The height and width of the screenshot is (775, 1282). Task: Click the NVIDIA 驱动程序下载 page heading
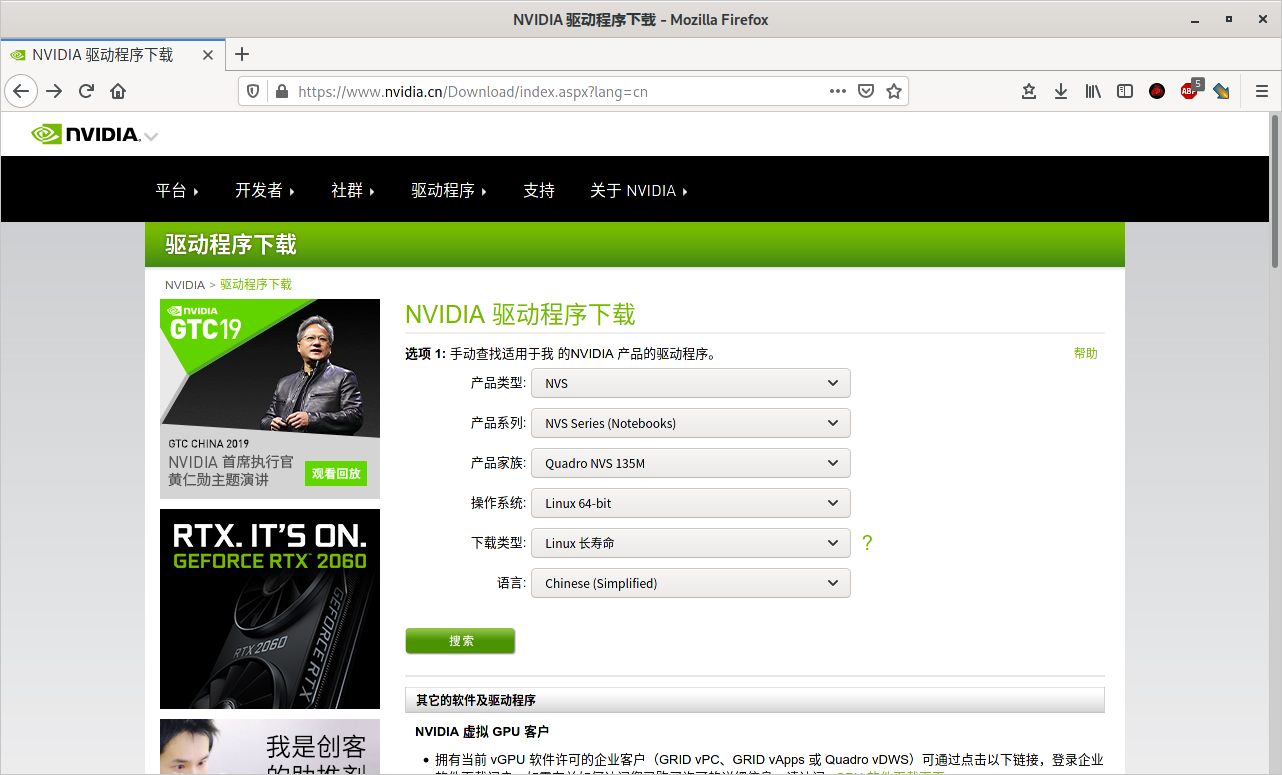coord(520,314)
